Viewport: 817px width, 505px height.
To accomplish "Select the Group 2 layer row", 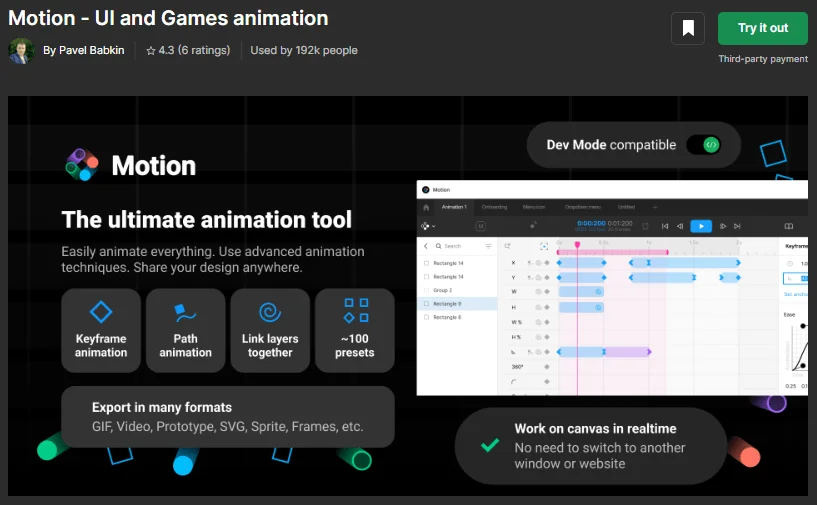I will pos(457,290).
